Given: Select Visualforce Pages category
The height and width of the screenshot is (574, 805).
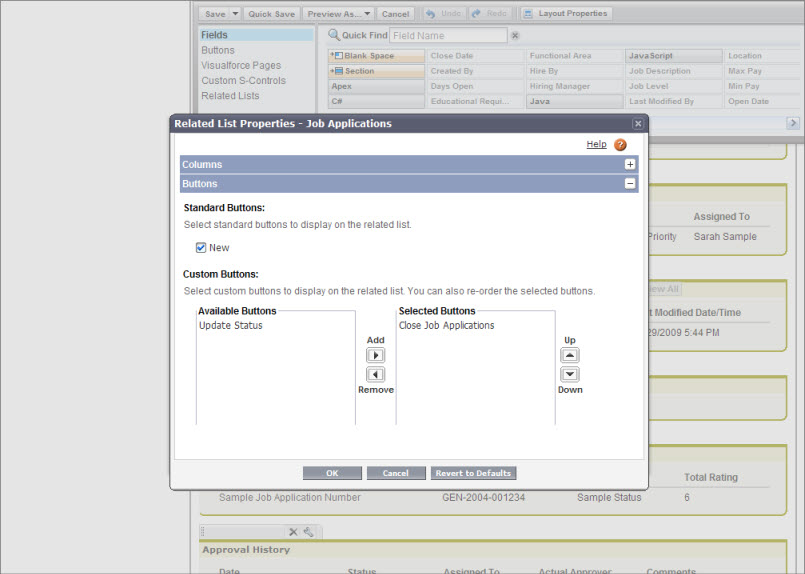Looking at the screenshot, I should (x=241, y=65).
